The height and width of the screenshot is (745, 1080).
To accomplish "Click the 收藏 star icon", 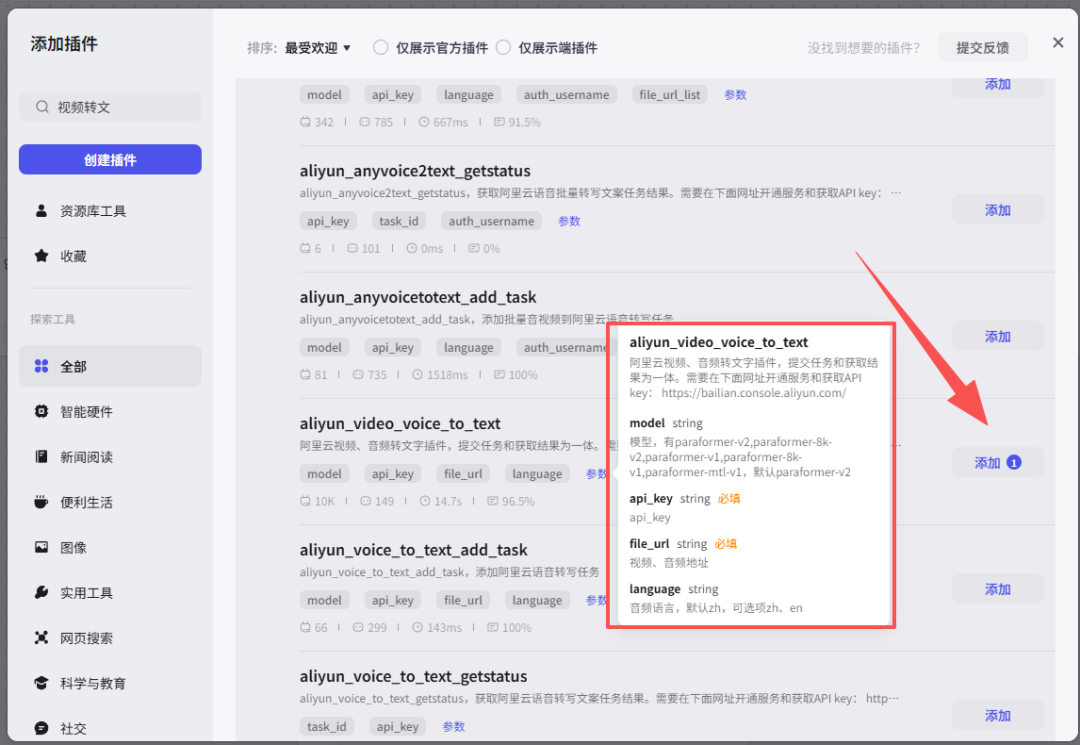I will point(41,256).
